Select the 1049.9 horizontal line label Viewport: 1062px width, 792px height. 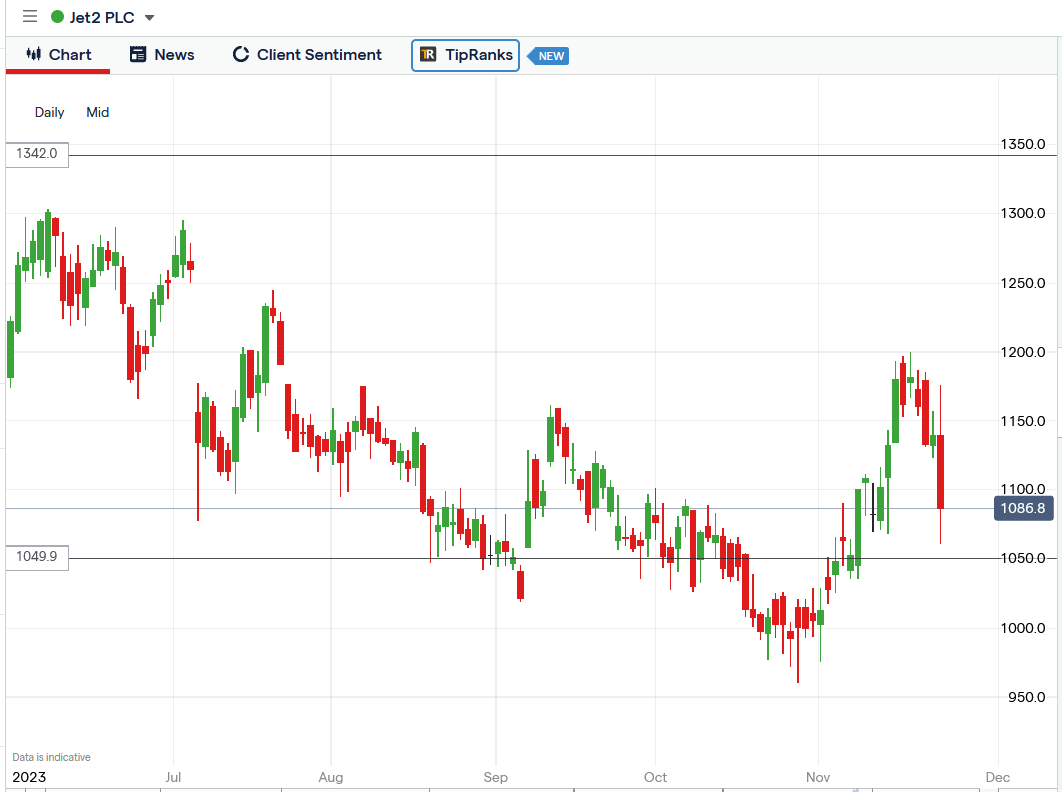click(x=37, y=557)
